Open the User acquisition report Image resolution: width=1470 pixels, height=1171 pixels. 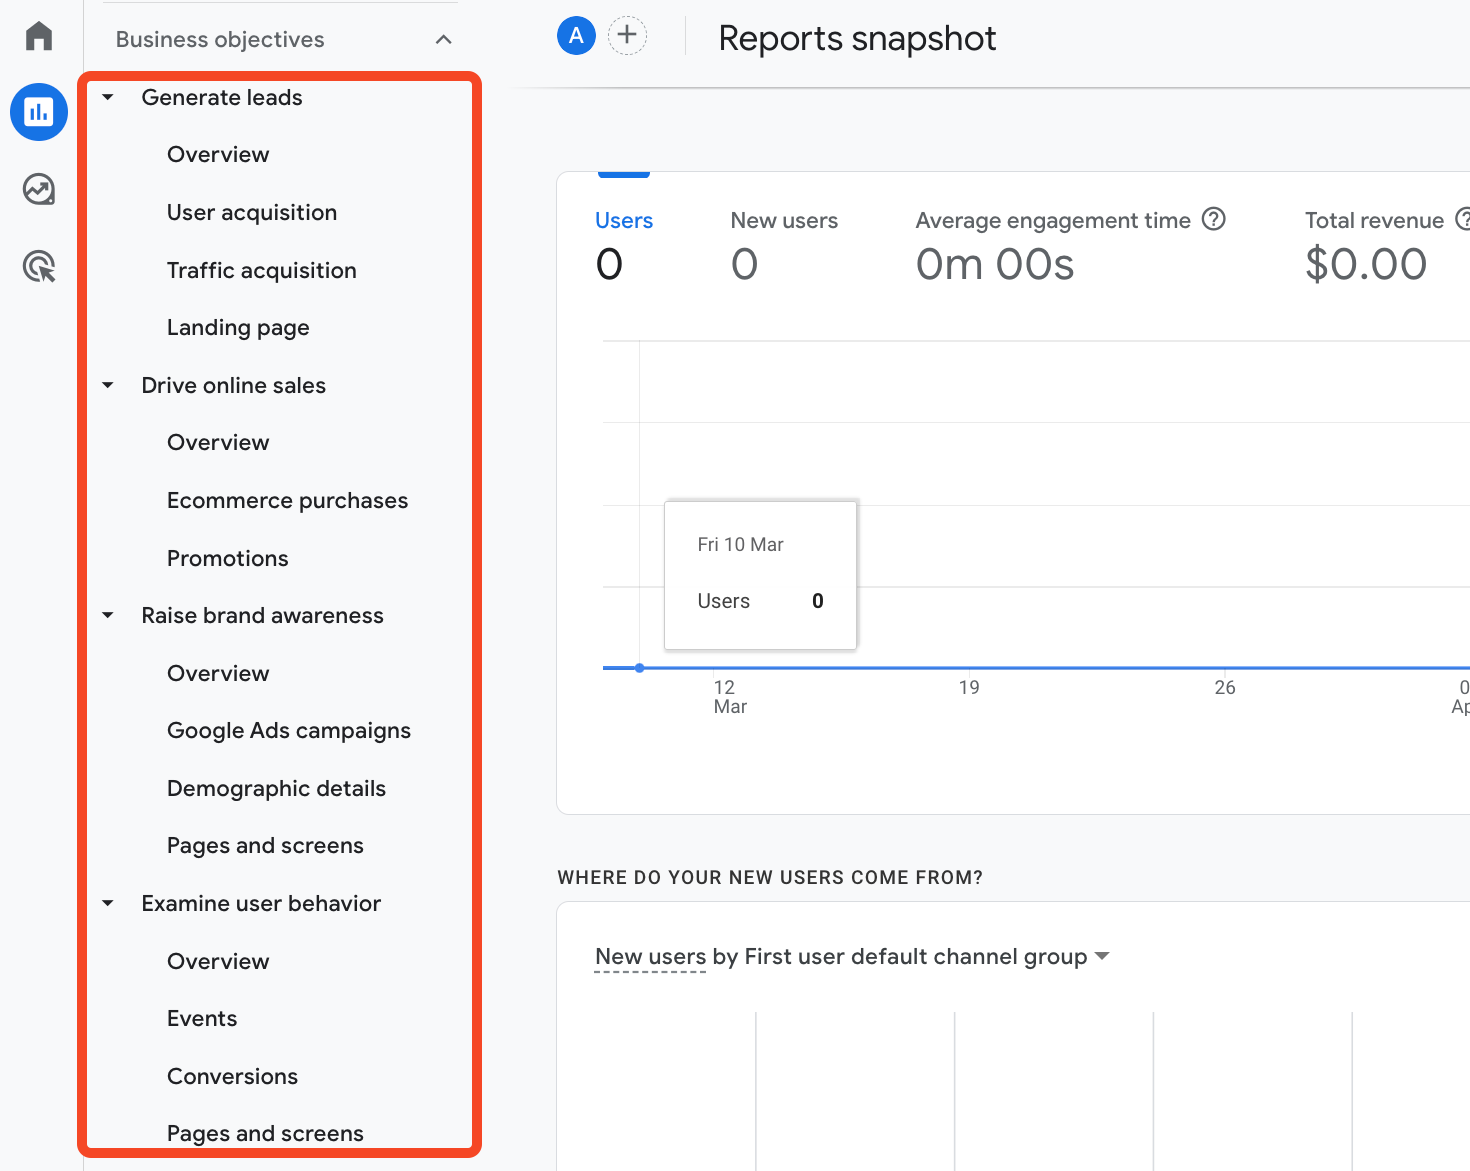[x=252, y=213]
